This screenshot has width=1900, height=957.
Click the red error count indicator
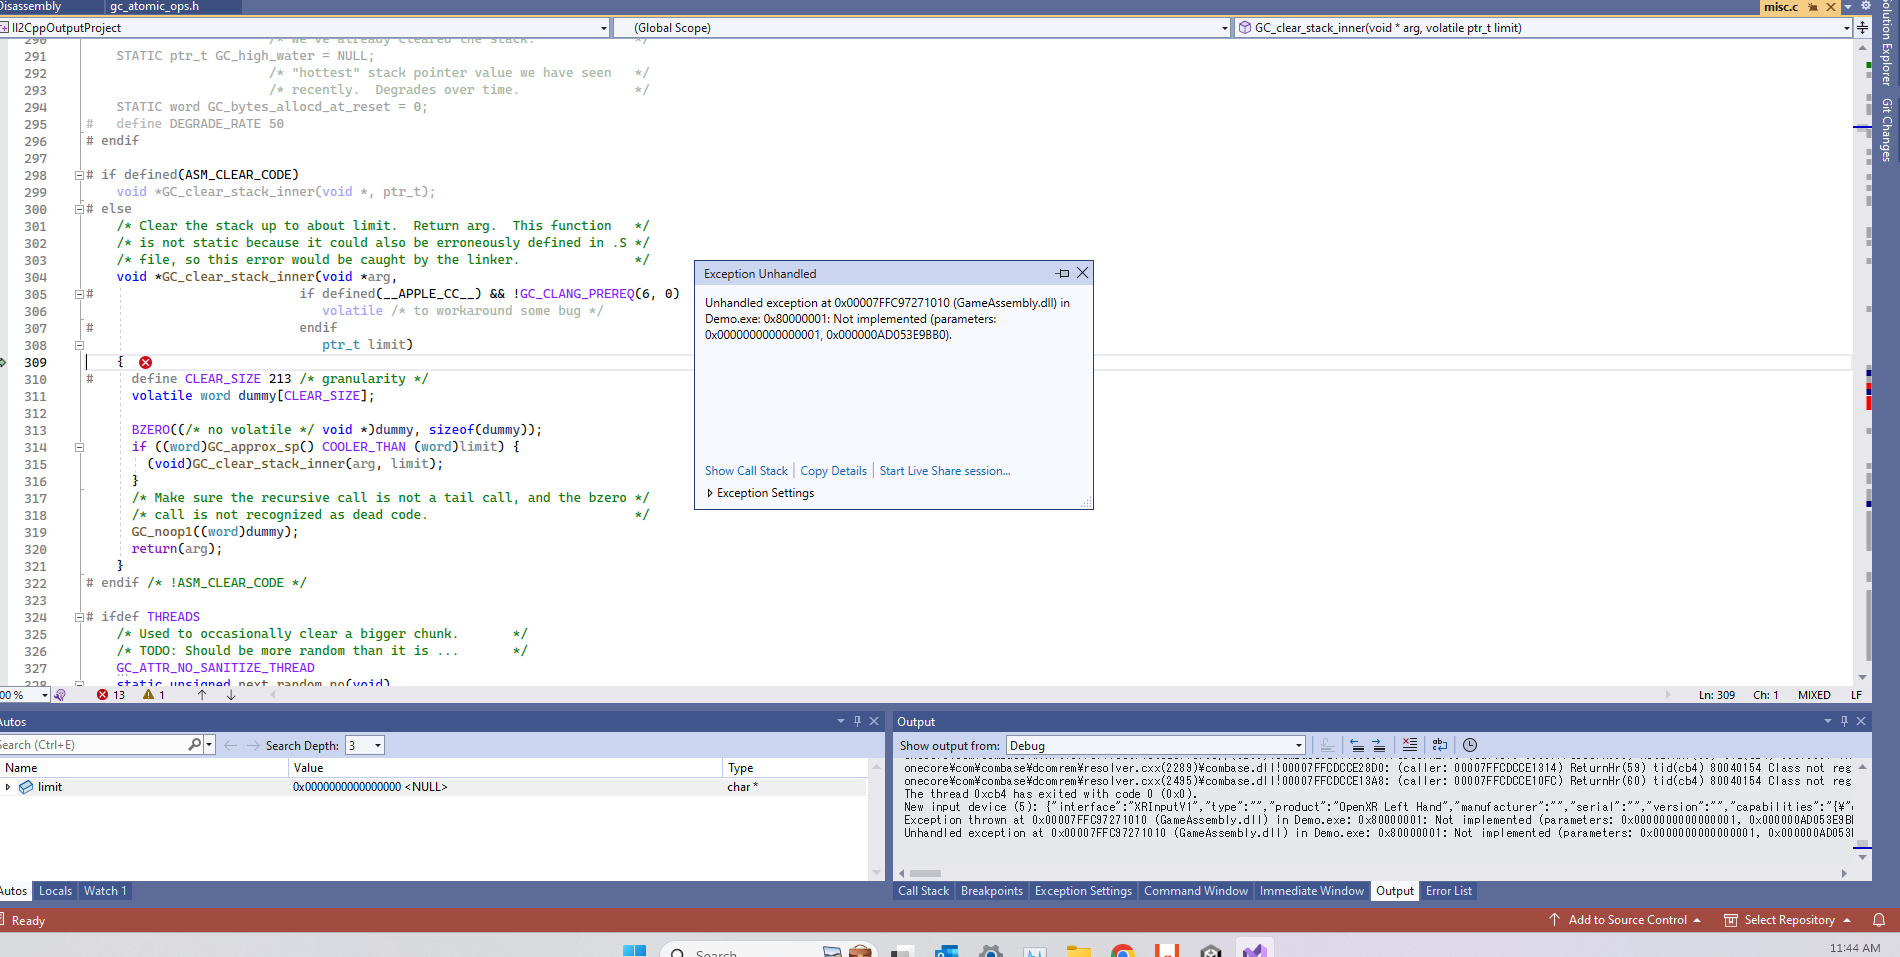click(110, 695)
